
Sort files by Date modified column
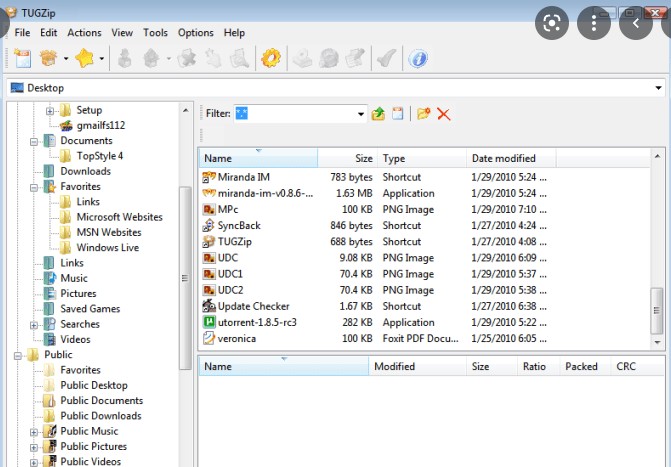click(511, 158)
